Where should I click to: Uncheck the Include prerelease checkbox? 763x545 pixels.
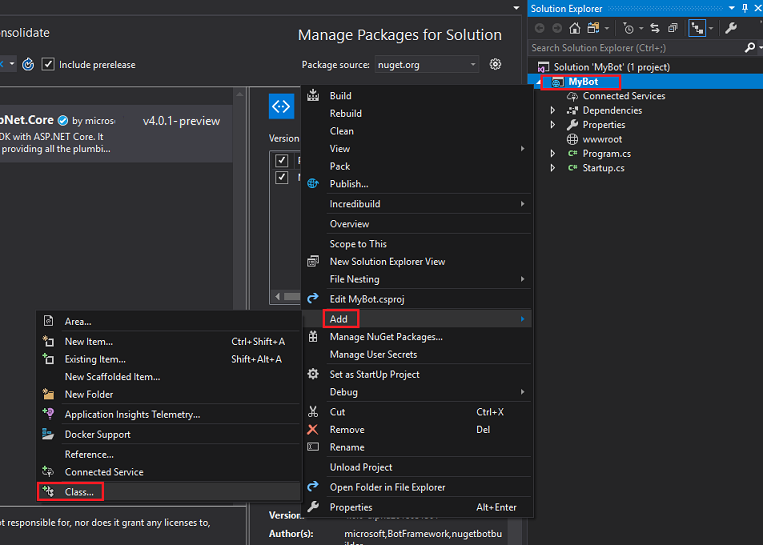pos(48,64)
